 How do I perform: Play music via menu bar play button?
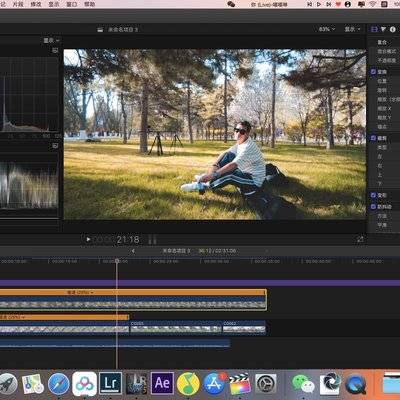319,4
